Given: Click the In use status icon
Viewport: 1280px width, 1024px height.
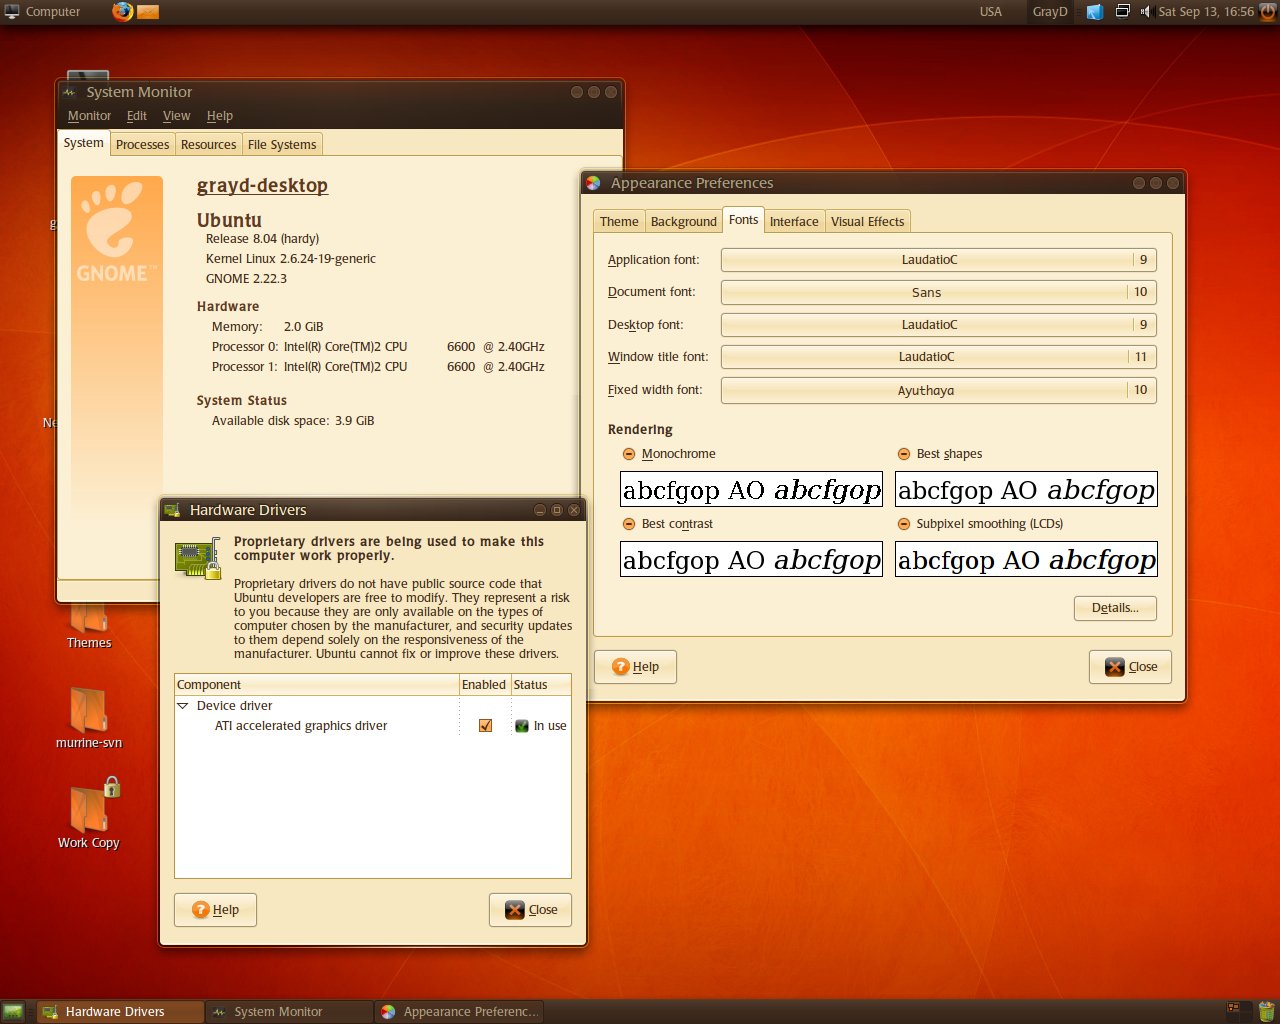Looking at the screenshot, I should (522, 726).
